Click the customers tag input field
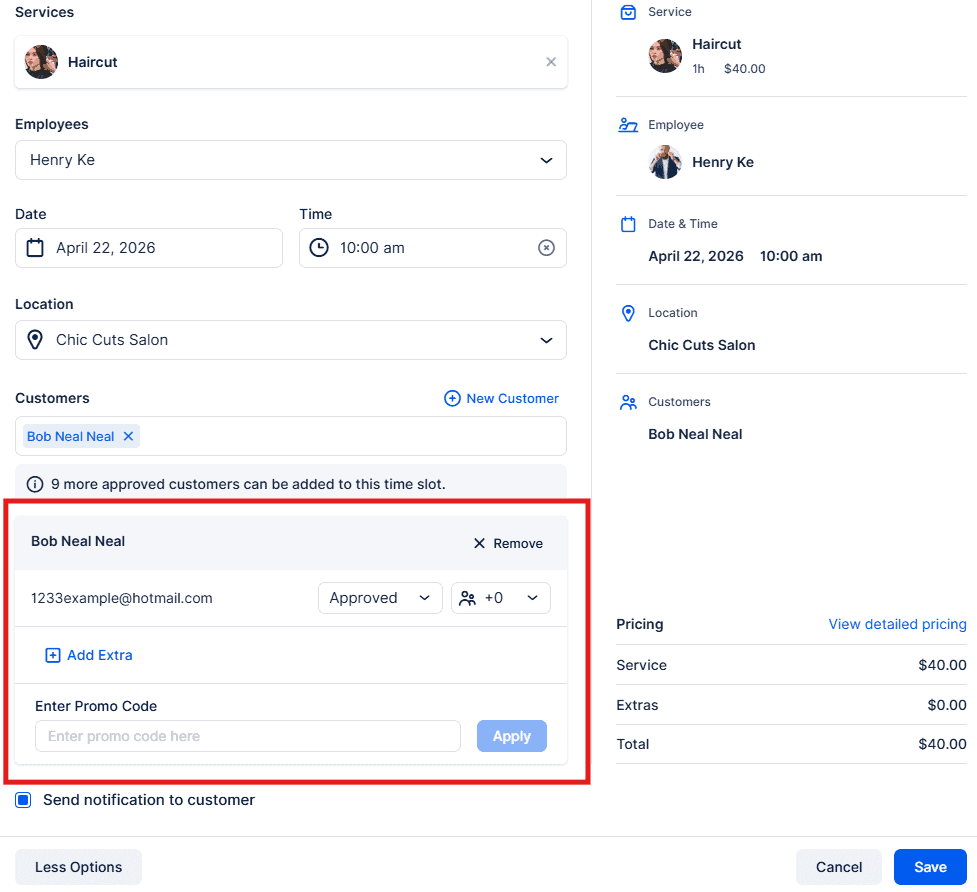 pyautogui.click(x=290, y=436)
